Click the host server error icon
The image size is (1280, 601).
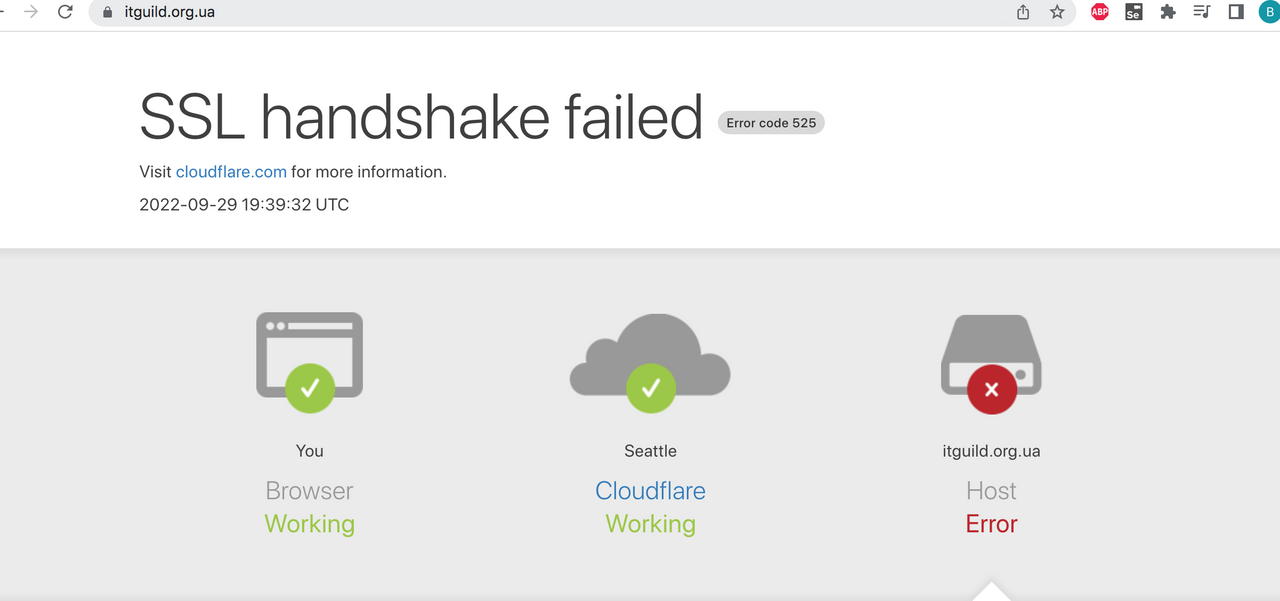pyautogui.click(x=991, y=360)
